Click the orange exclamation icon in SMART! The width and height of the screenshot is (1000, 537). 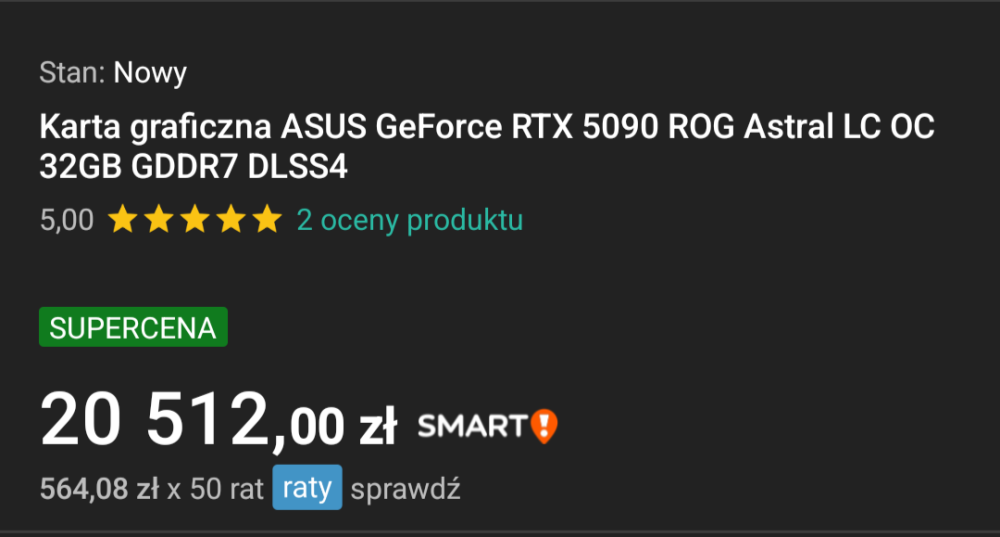coord(544,426)
